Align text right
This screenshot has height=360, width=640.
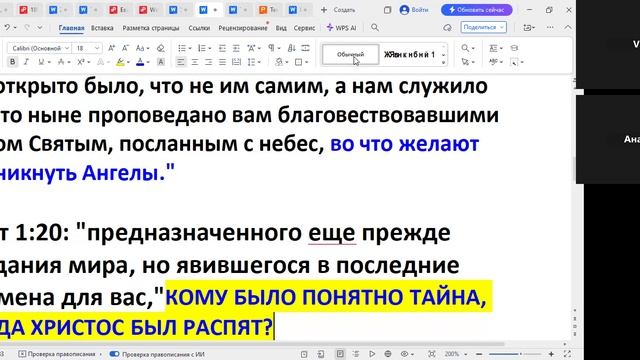pyautogui.click(x=209, y=62)
